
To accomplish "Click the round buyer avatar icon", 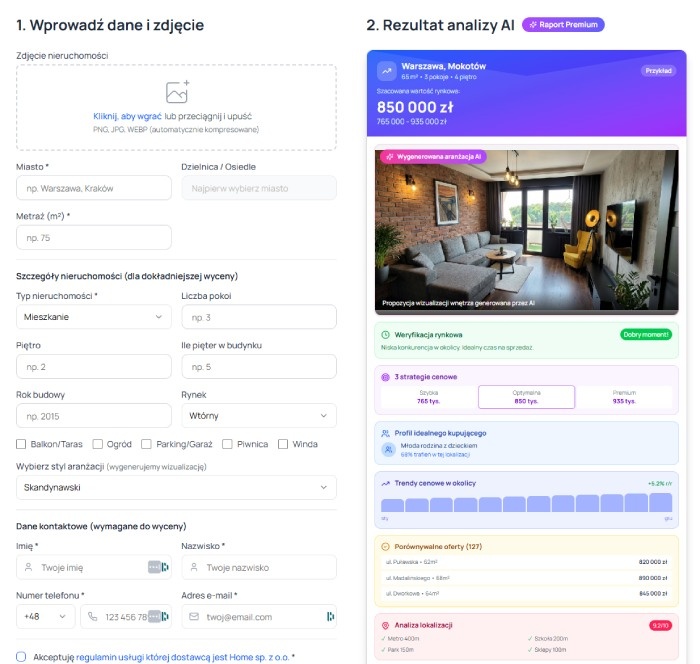I will pos(388,449).
